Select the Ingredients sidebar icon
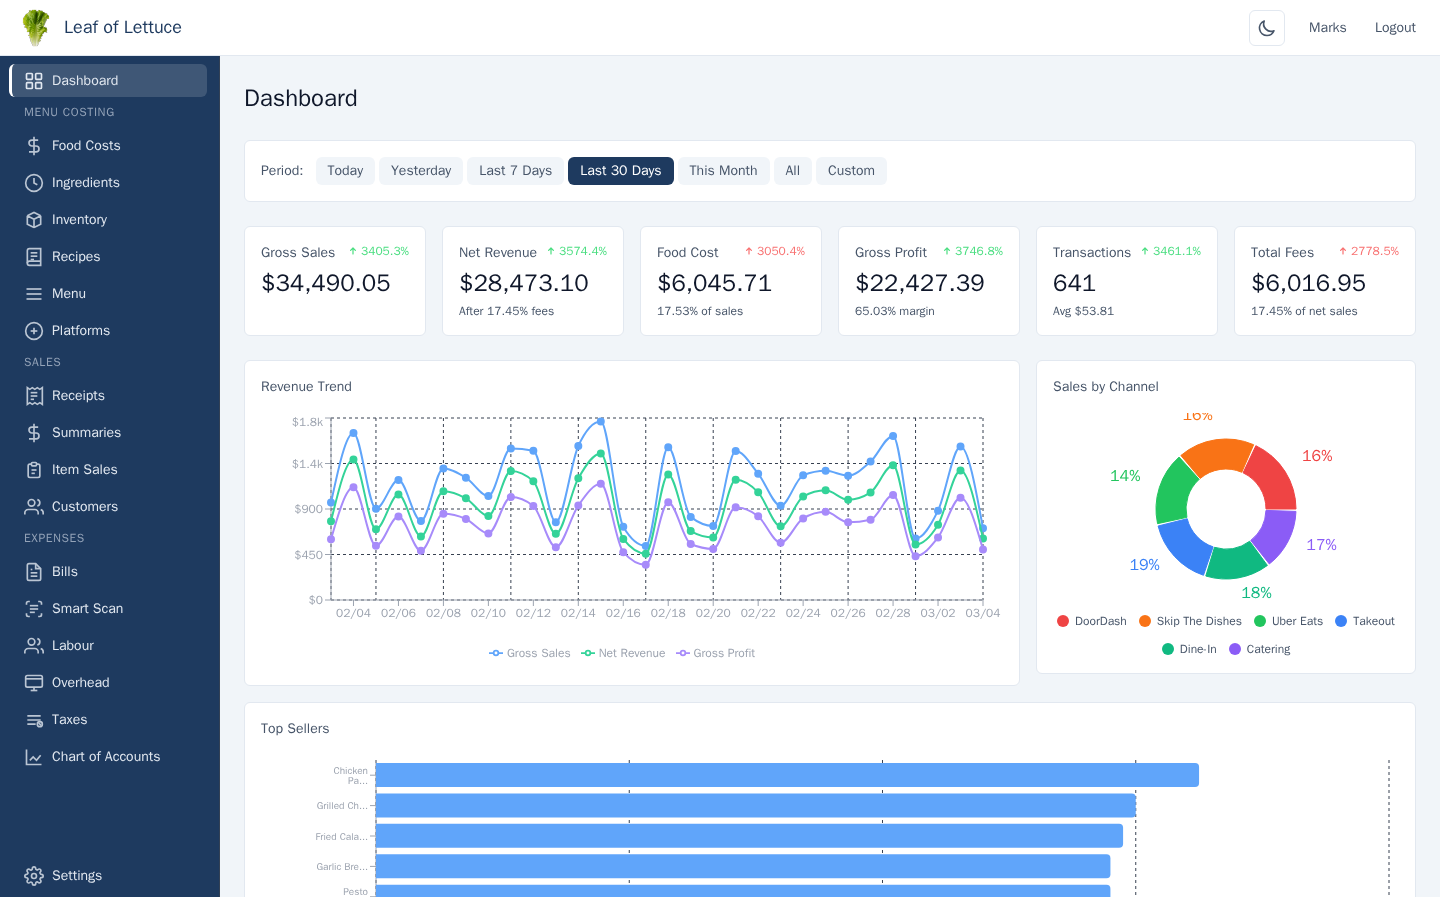Viewport: 1440px width, 897px height. point(34,182)
